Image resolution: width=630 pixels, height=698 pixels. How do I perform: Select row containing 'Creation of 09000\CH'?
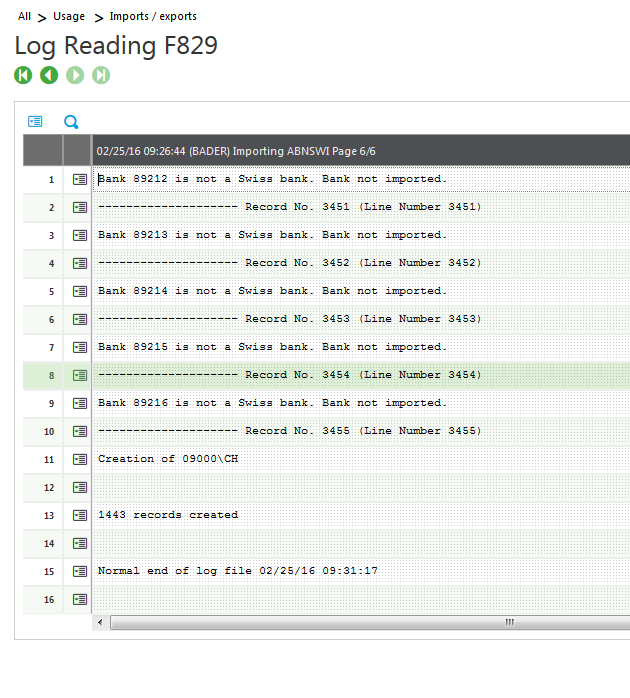point(168,459)
